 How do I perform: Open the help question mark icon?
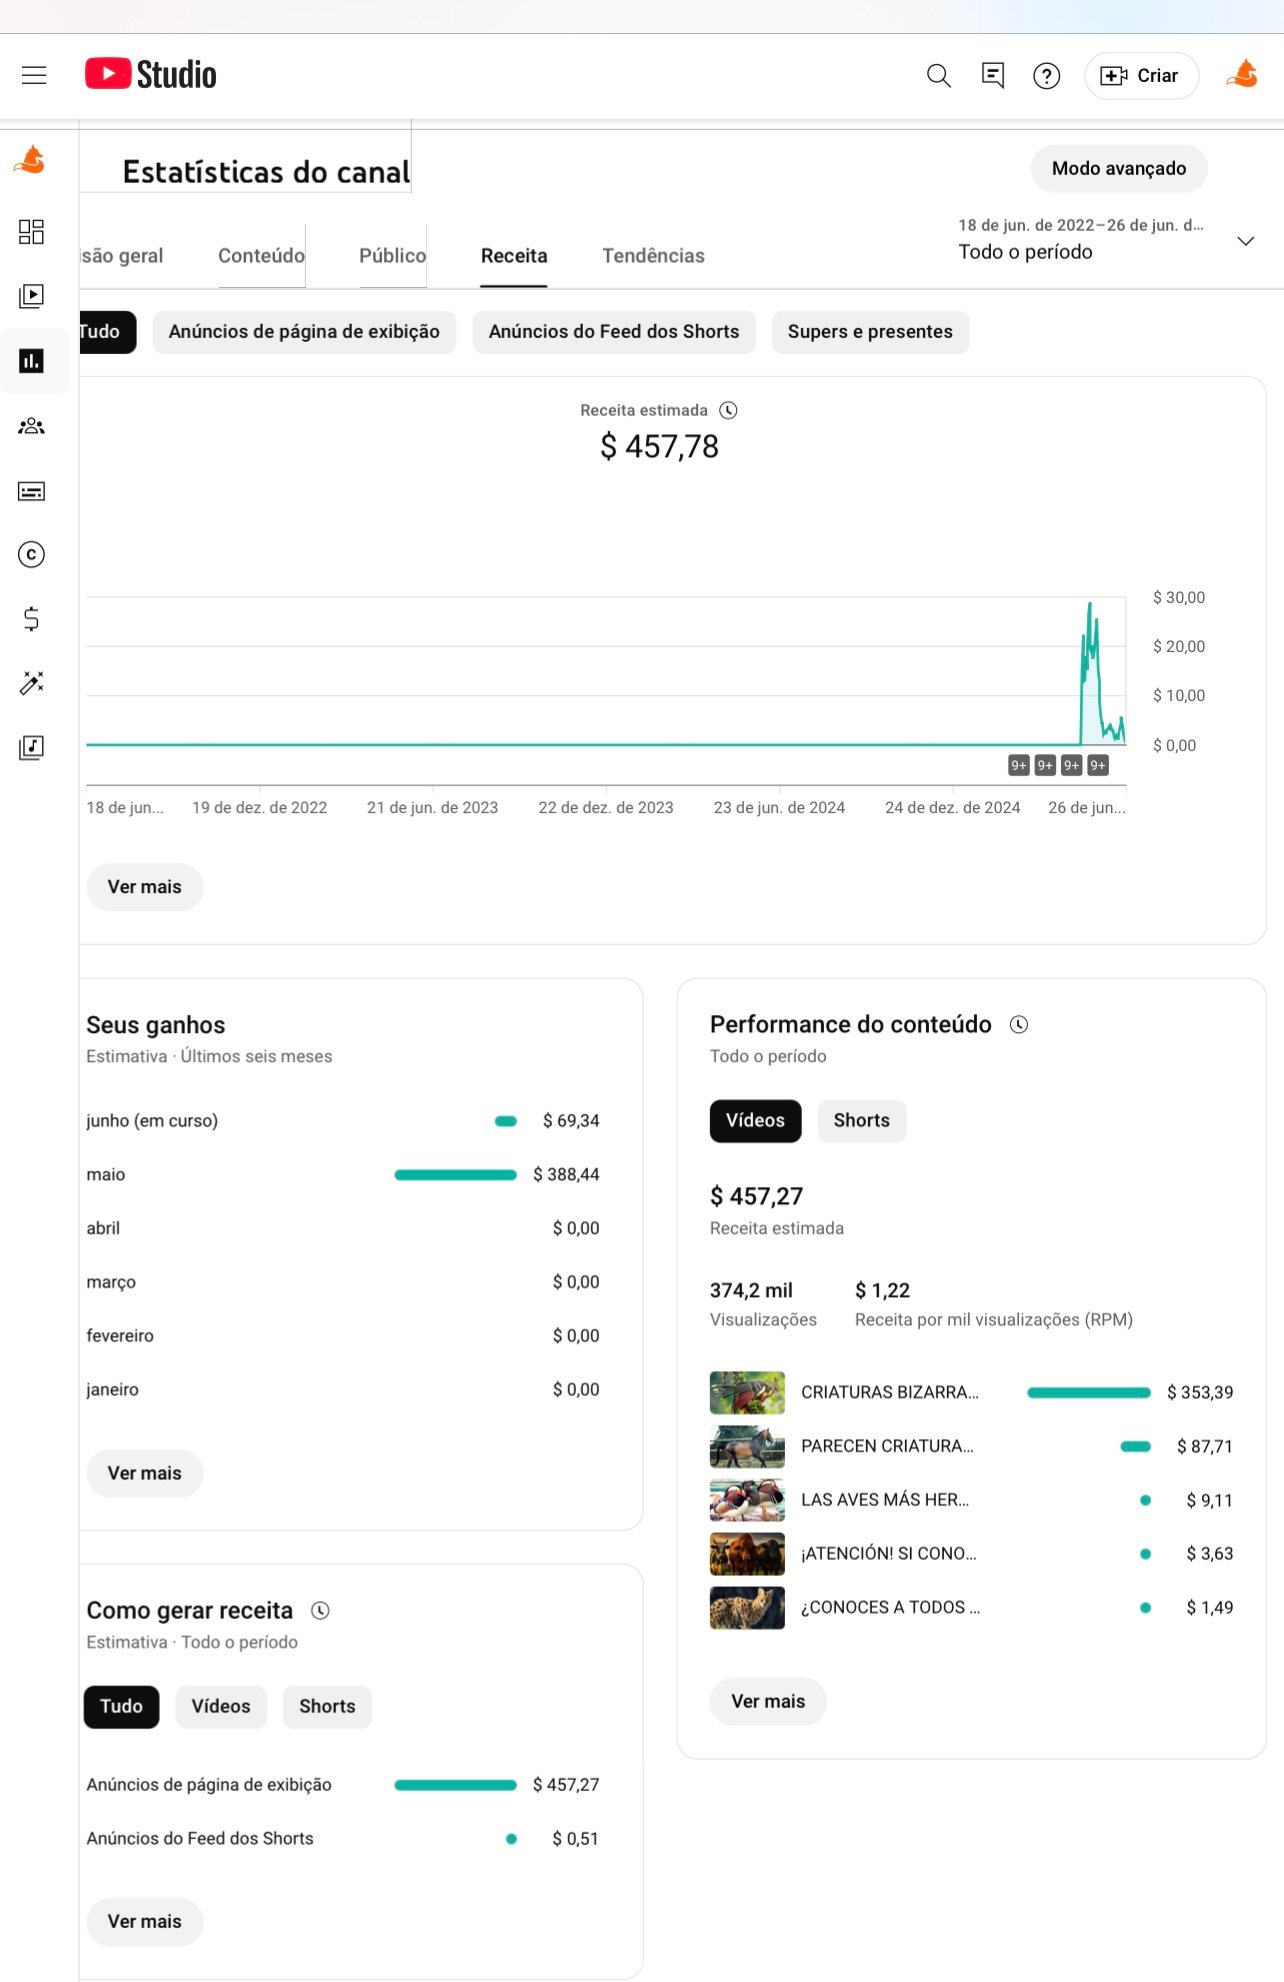1046,76
